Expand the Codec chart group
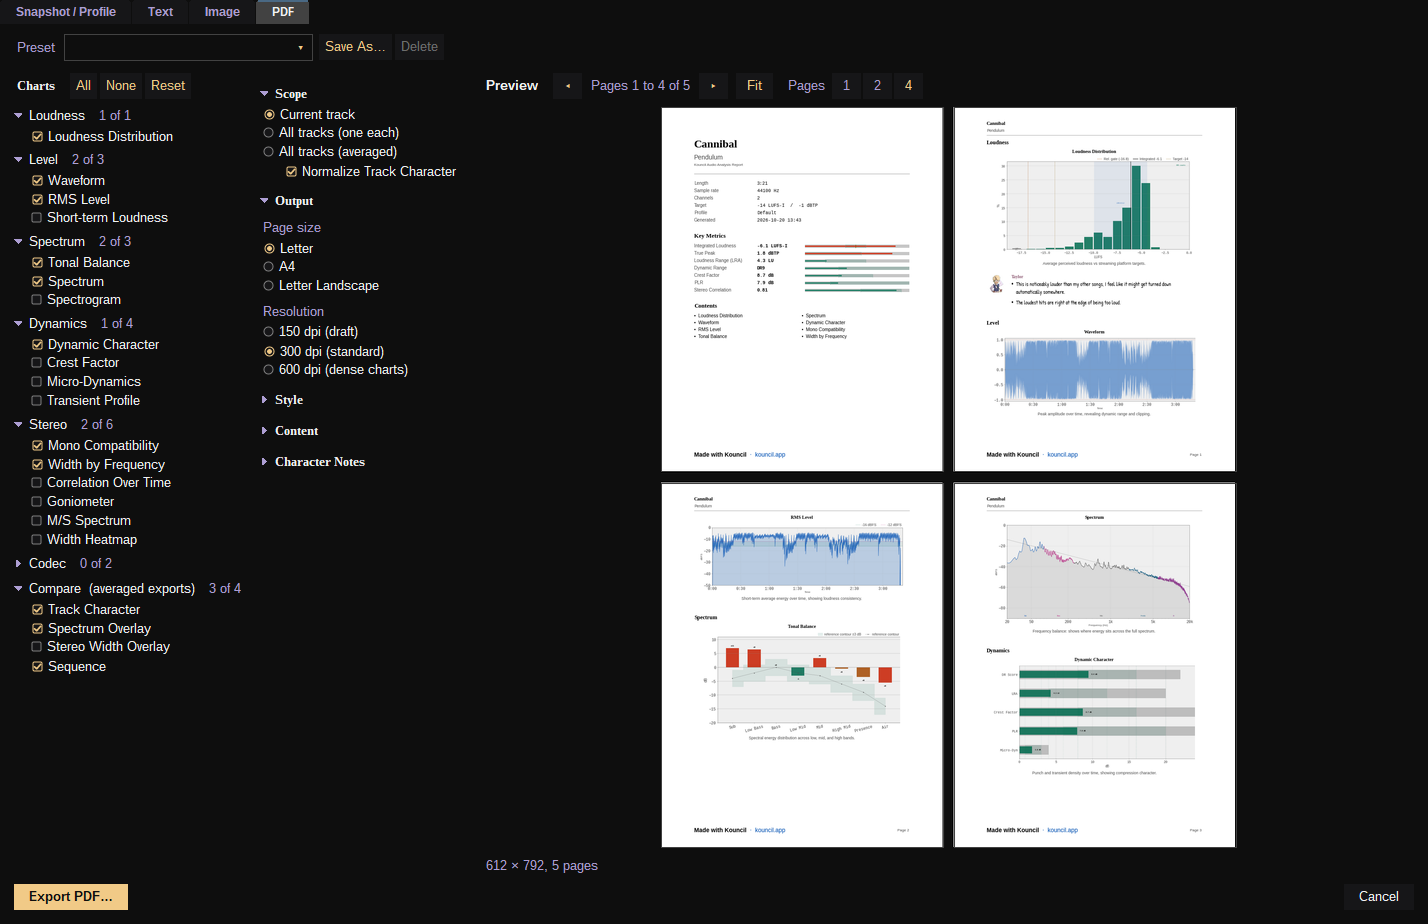Image resolution: width=1428 pixels, height=924 pixels. click(18, 564)
